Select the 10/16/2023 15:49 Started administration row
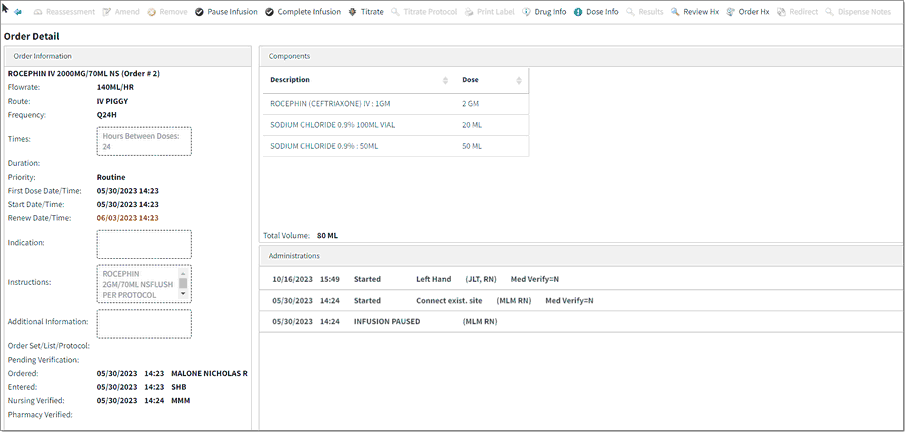Viewport: 907px width, 434px height. pyautogui.click(x=580, y=279)
